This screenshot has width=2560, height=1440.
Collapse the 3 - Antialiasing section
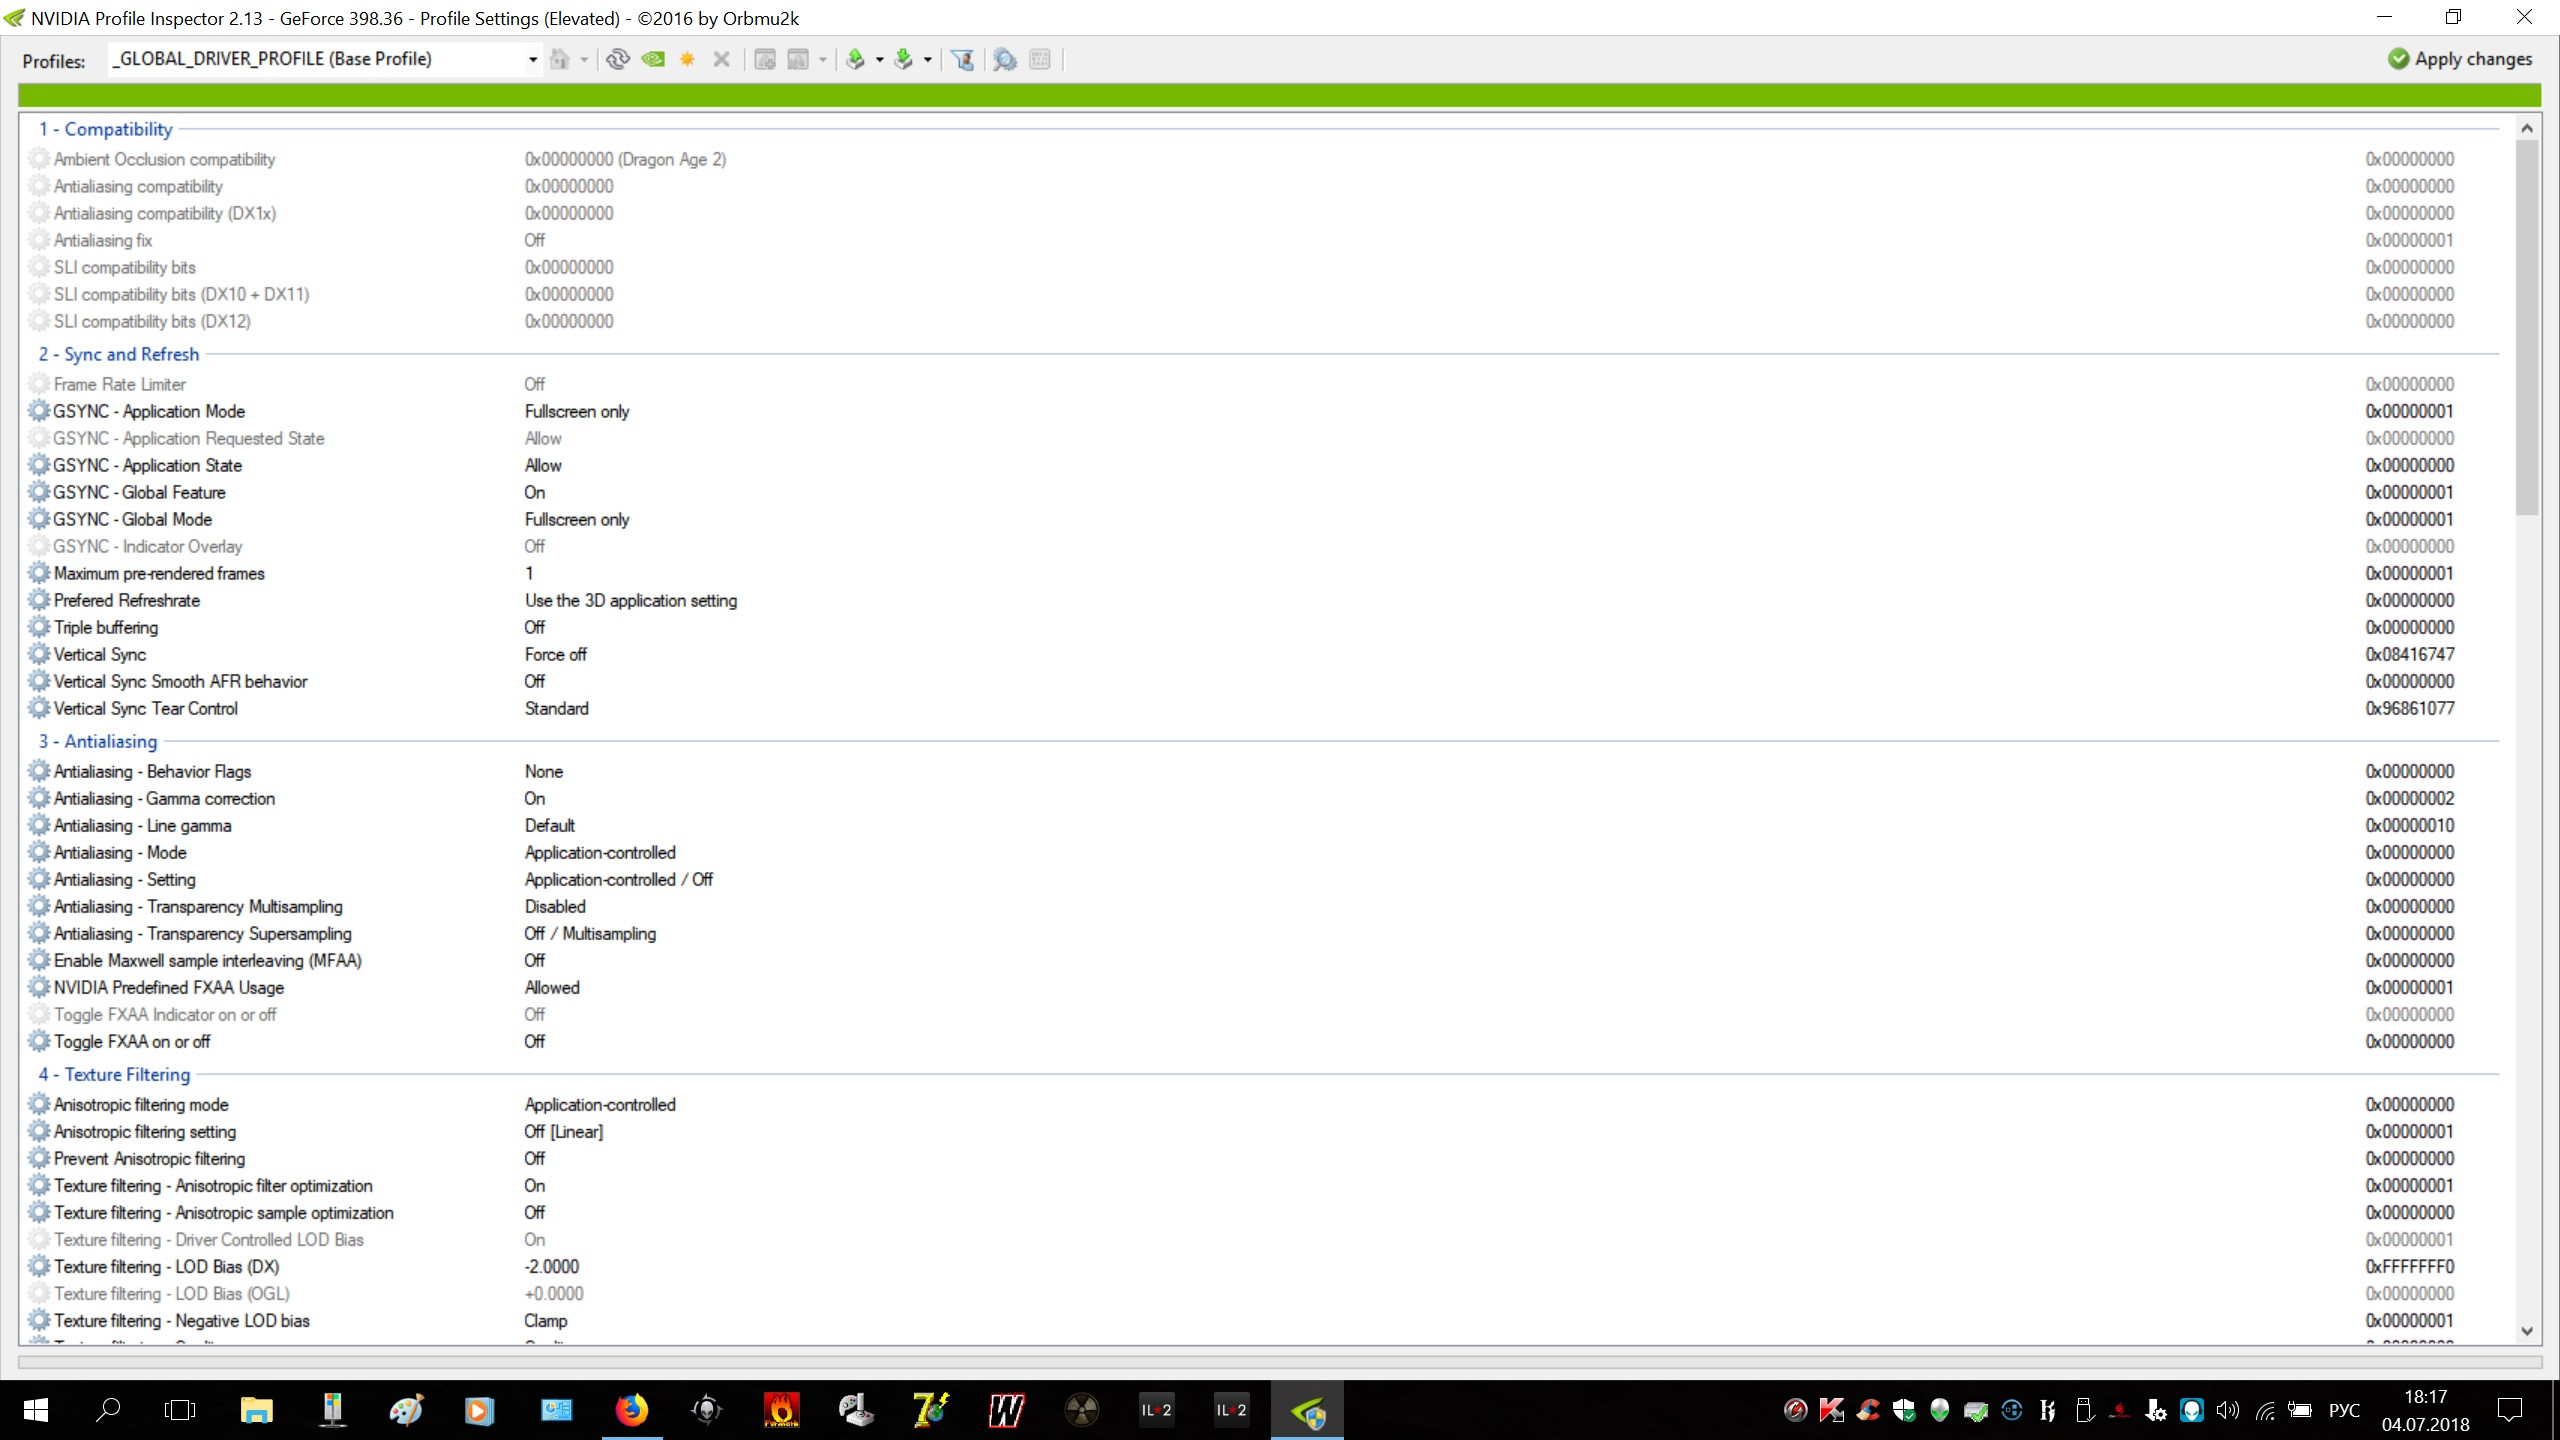[98, 741]
